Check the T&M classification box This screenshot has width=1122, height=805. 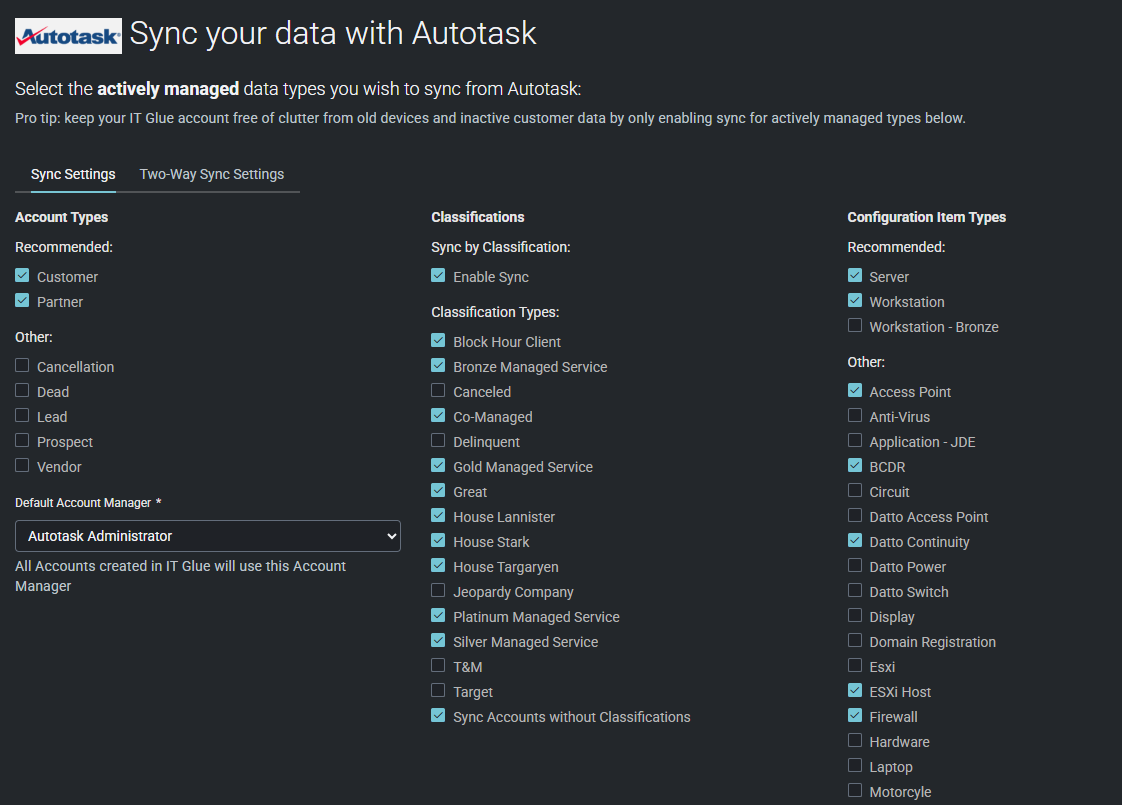click(438, 666)
